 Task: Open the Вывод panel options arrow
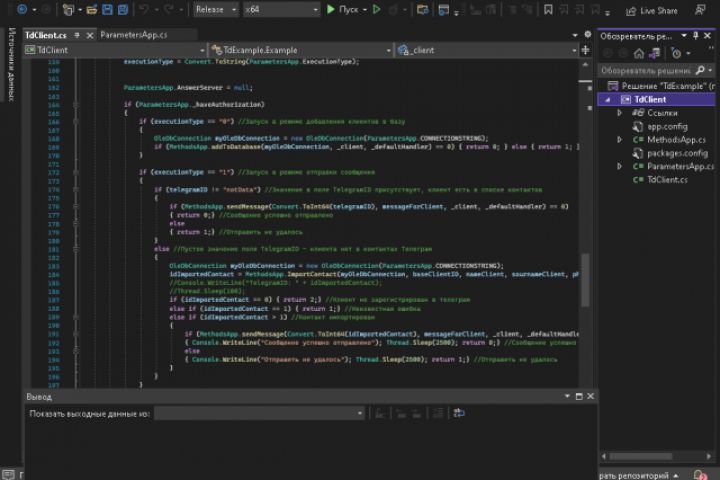click(x=567, y=396)
